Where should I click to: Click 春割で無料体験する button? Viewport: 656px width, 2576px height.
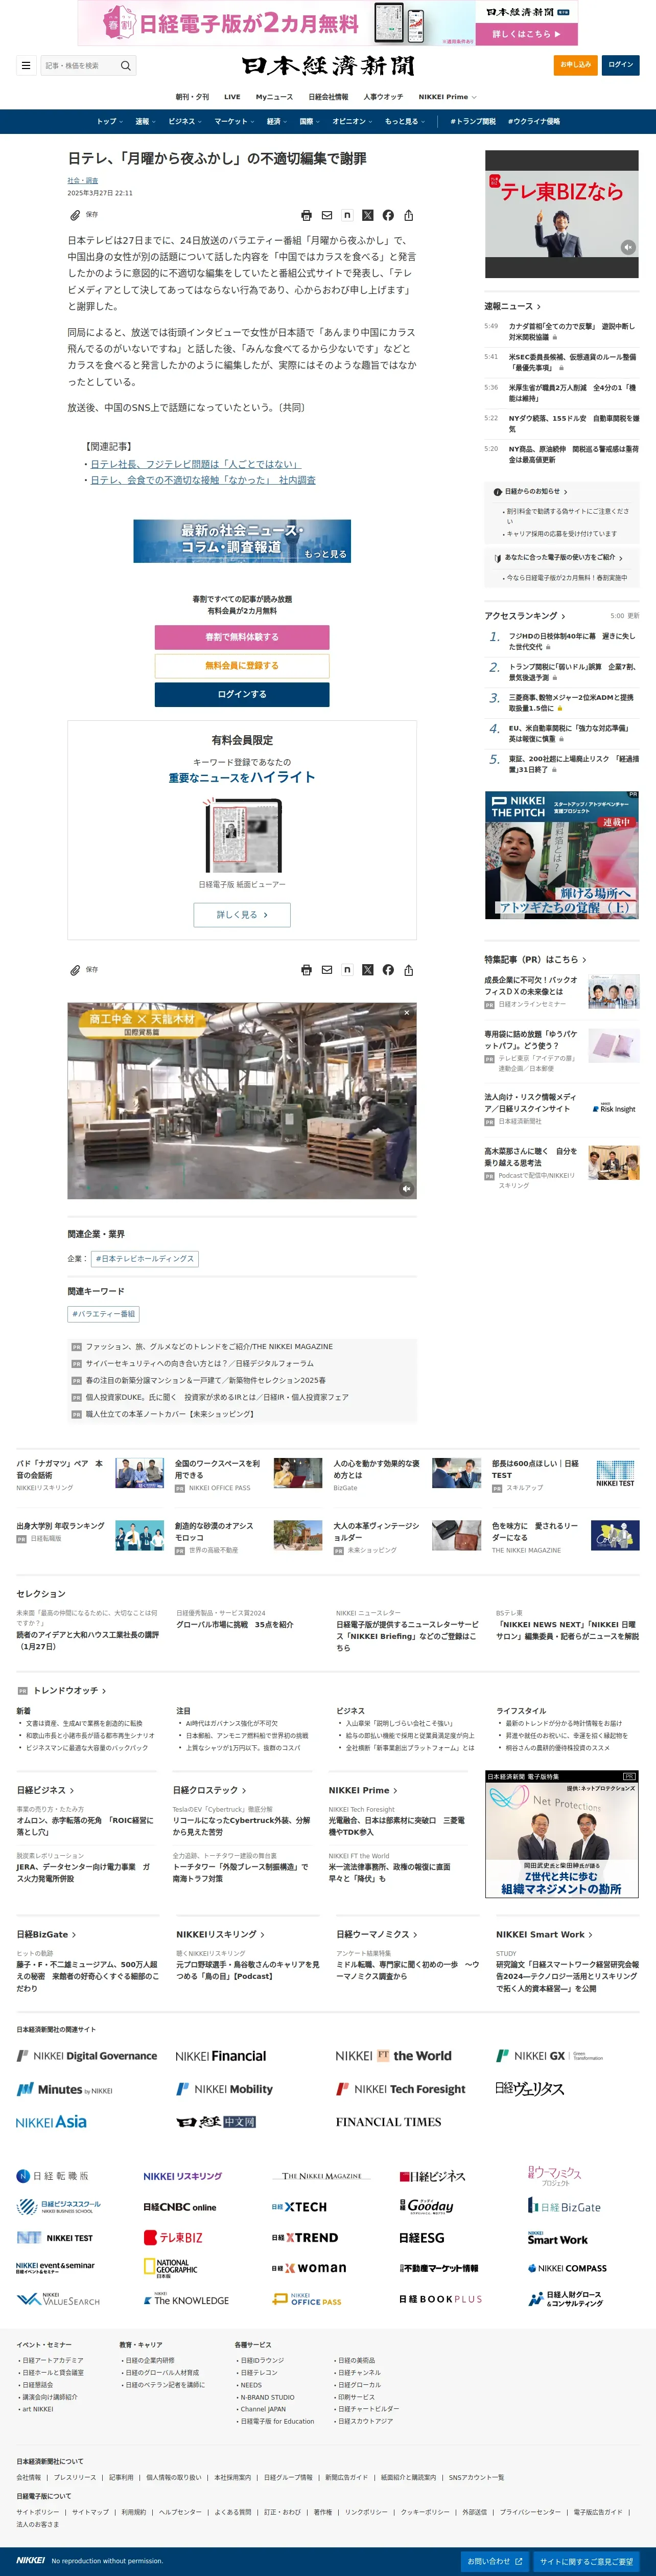point(242,637)
